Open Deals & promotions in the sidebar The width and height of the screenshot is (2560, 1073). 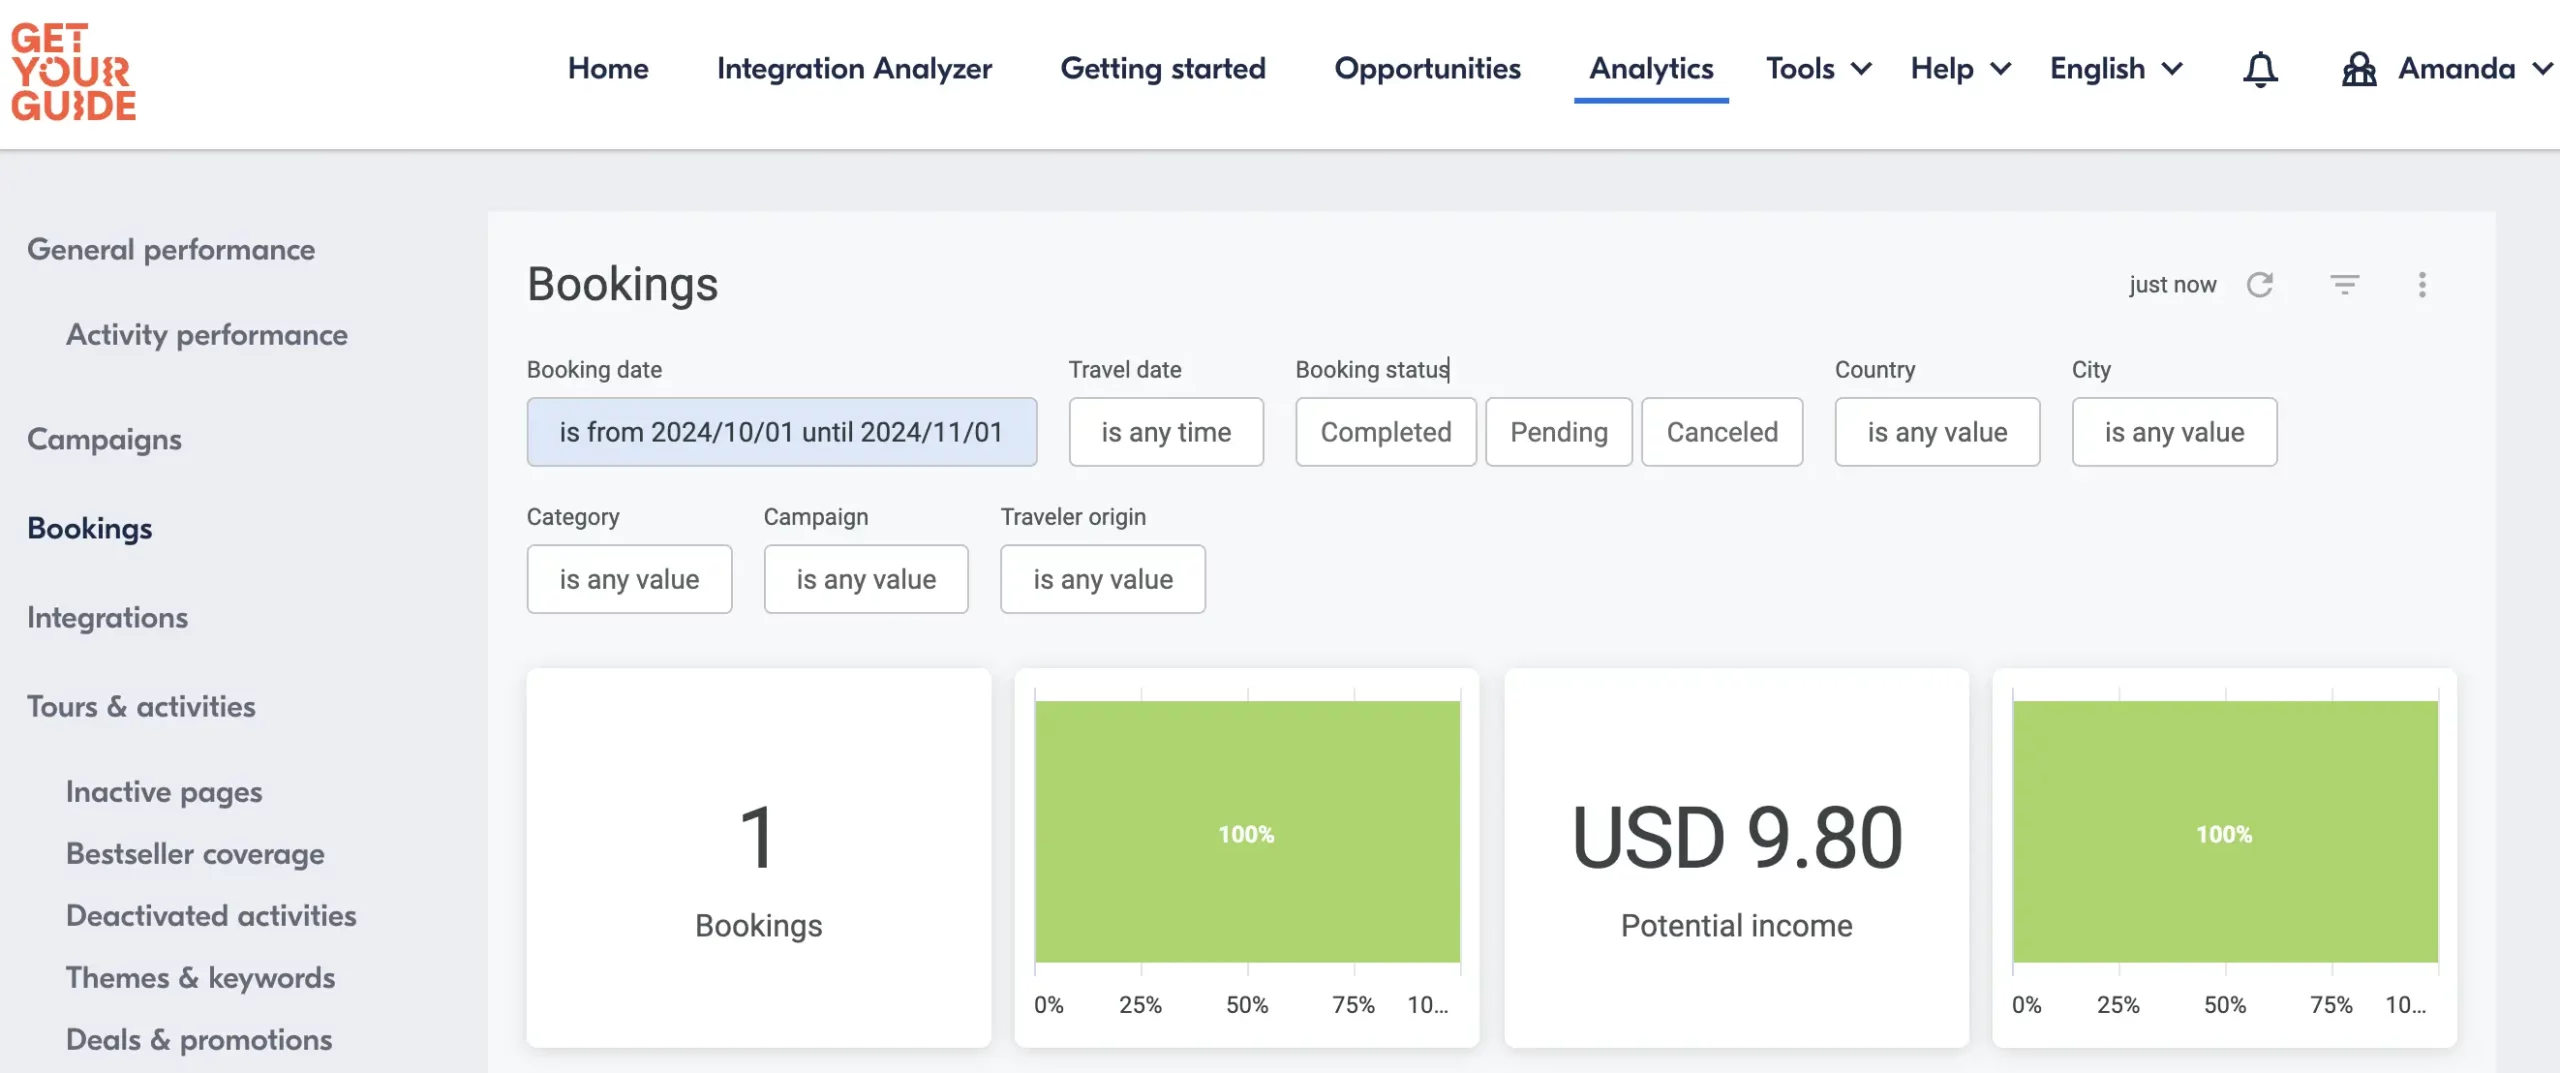[199, 1040]
